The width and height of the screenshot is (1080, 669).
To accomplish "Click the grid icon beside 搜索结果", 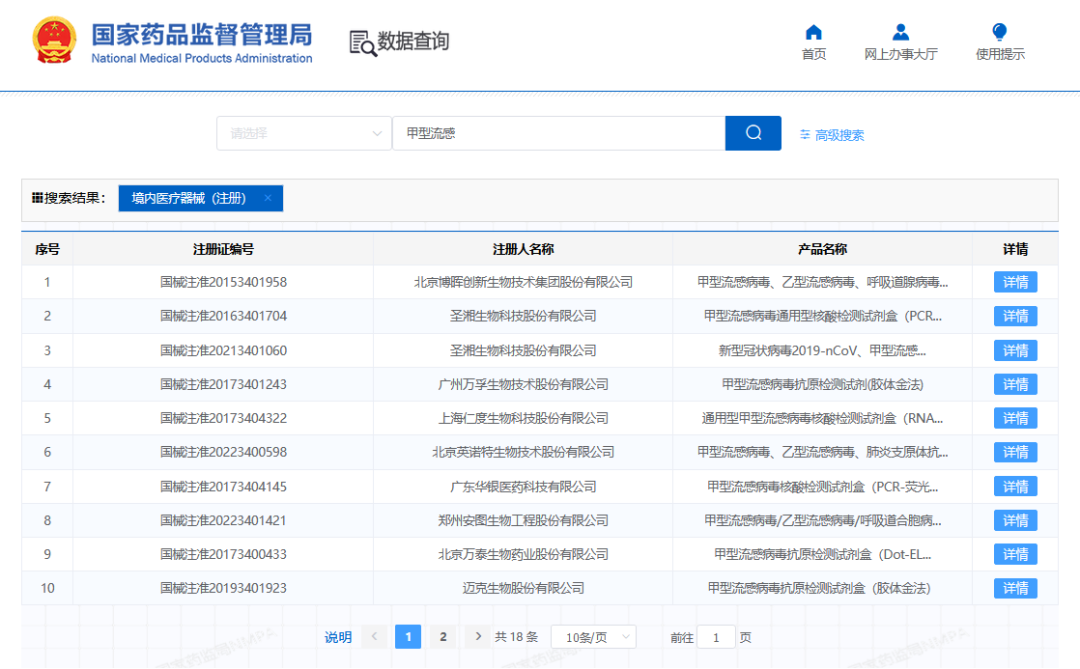I will tap(37, 198).
